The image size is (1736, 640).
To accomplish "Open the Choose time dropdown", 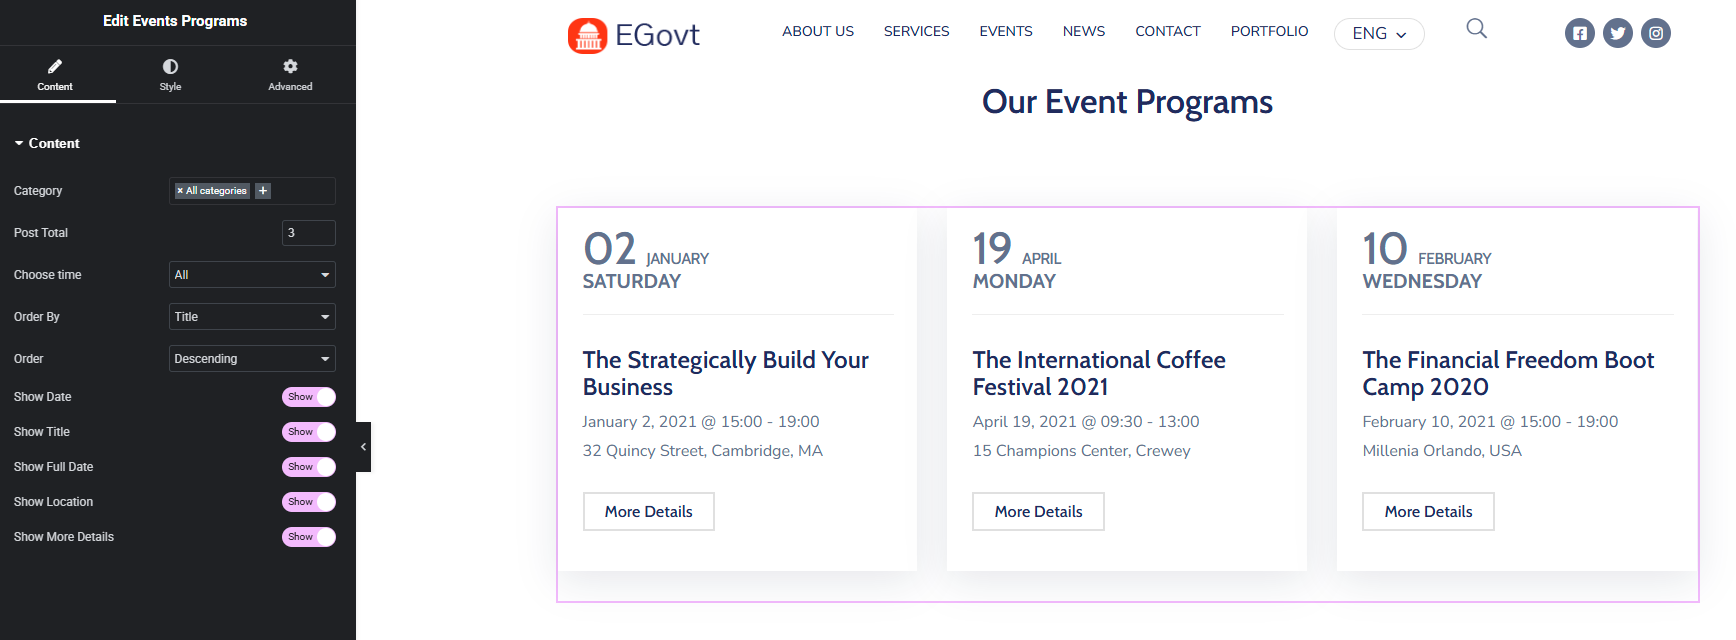I will [252, 275].
